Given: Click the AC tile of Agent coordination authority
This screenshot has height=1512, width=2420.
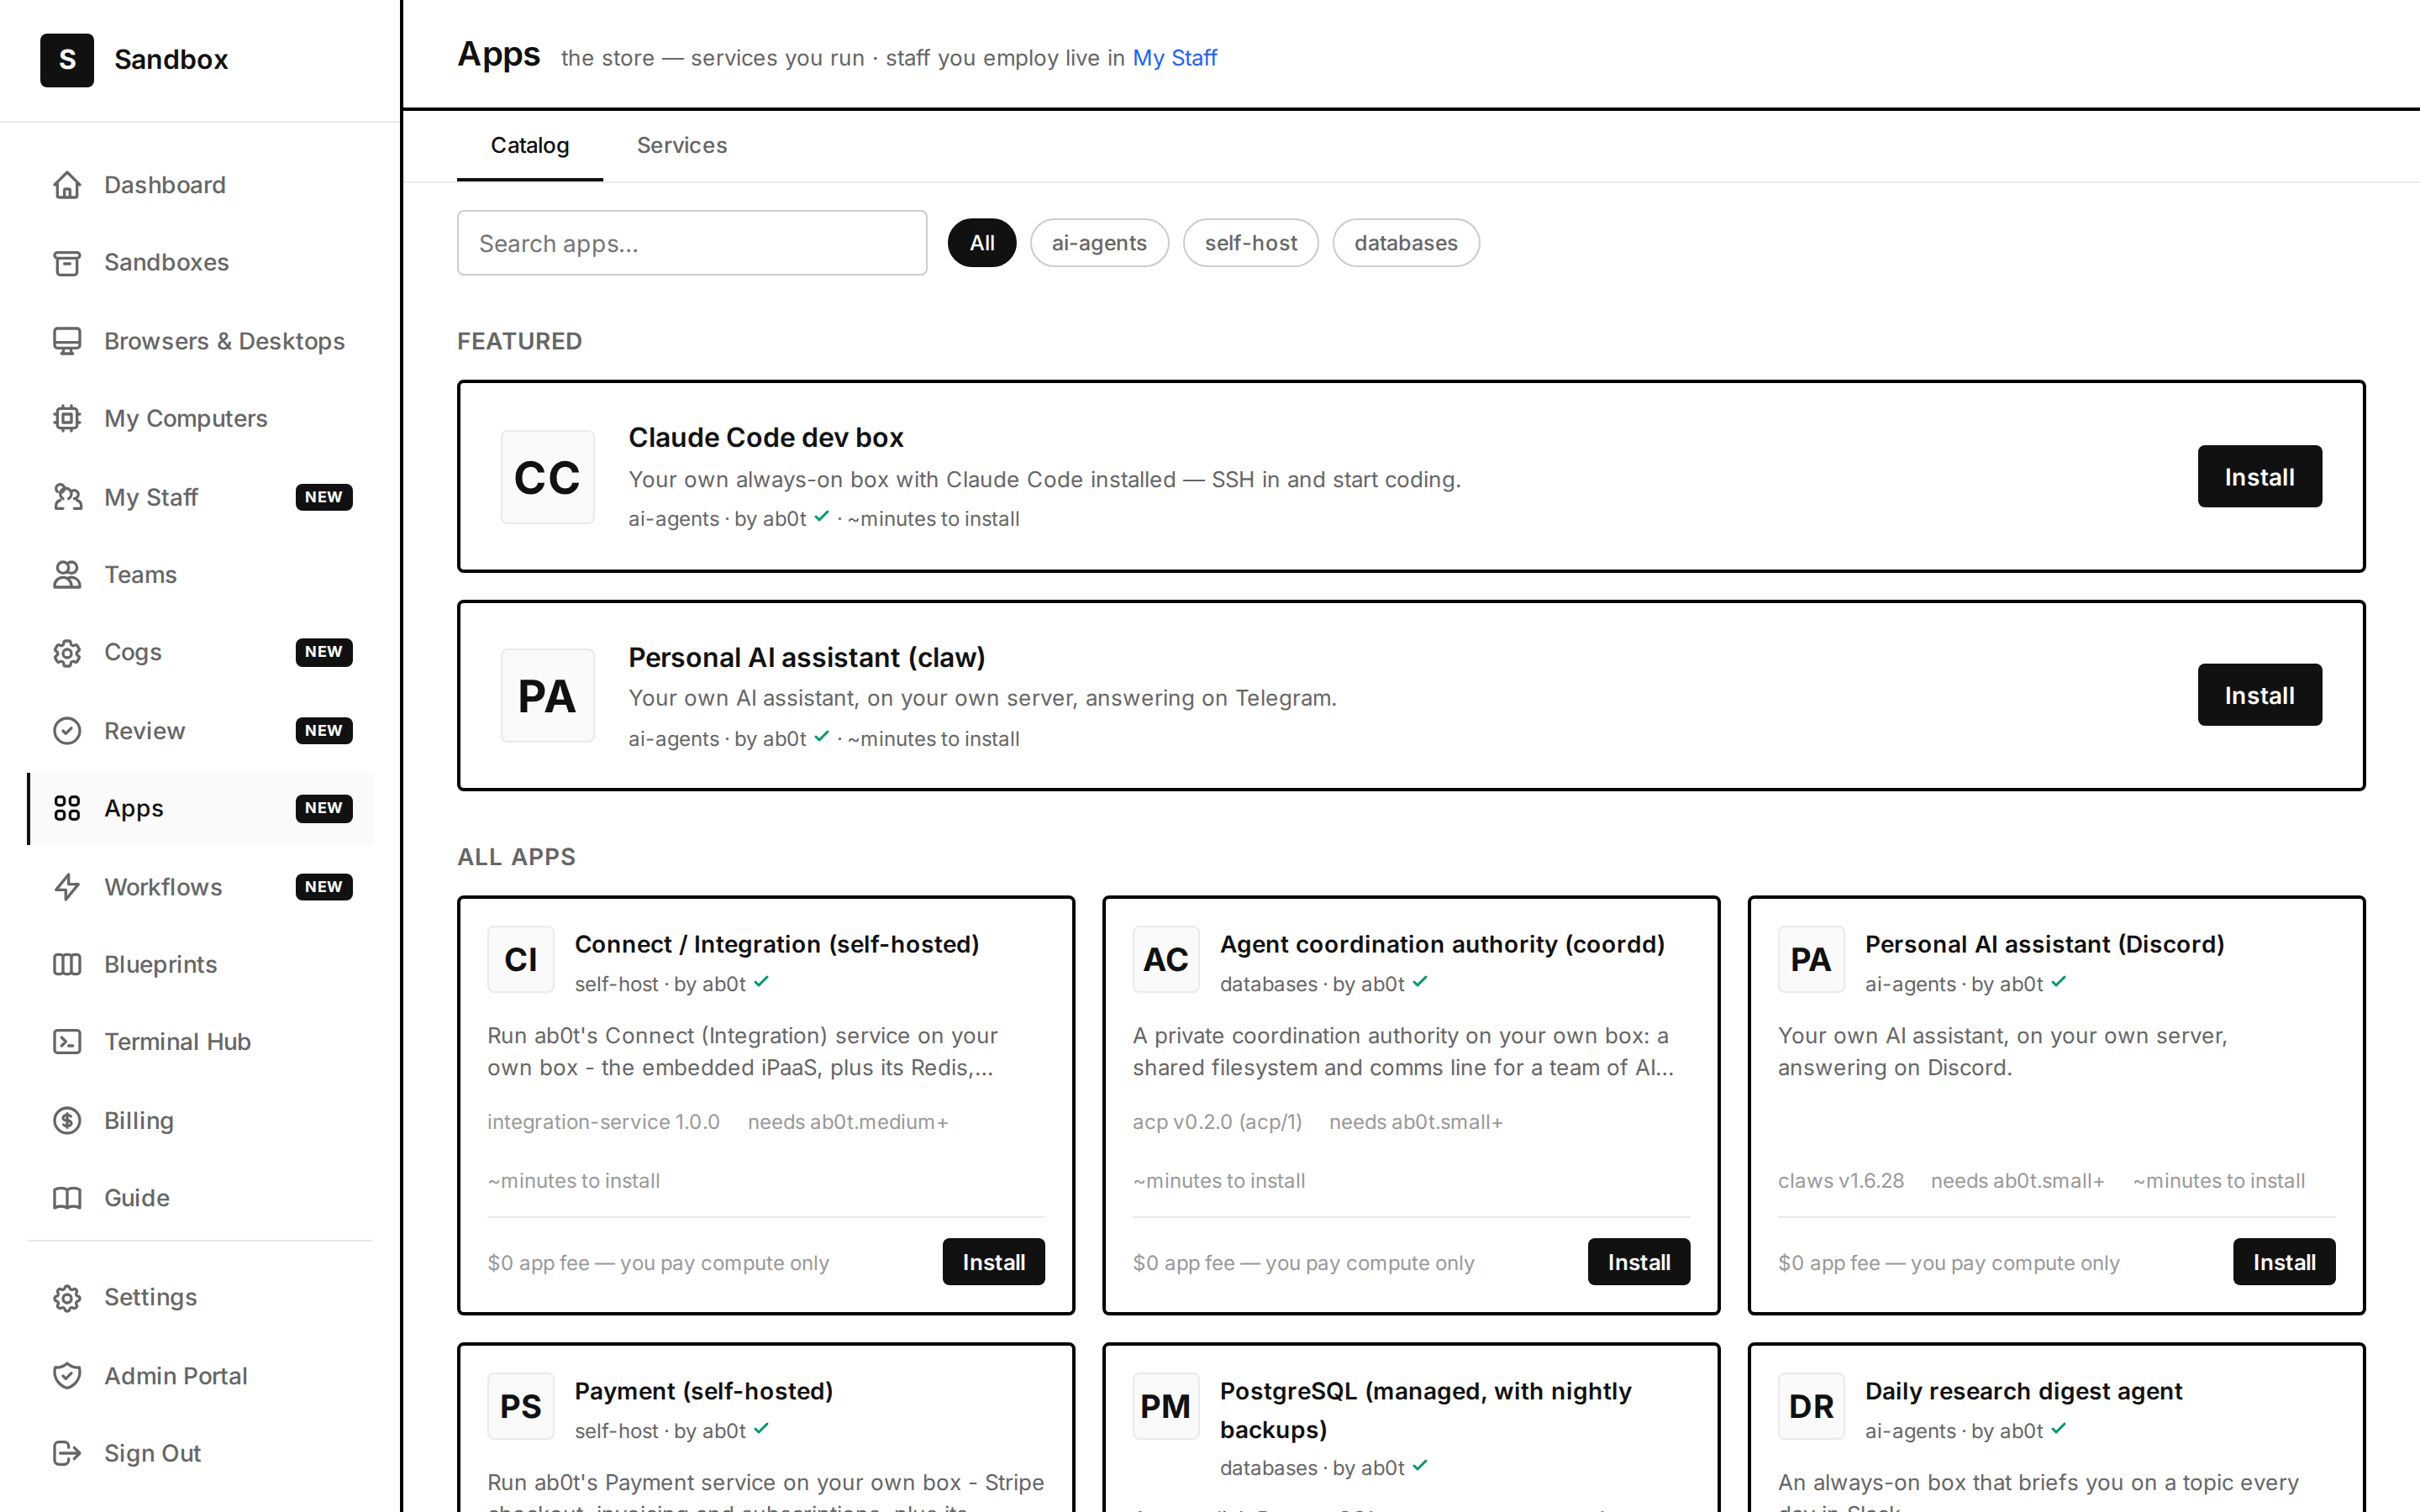Looking at the screenshot, I should point(1166,959).
